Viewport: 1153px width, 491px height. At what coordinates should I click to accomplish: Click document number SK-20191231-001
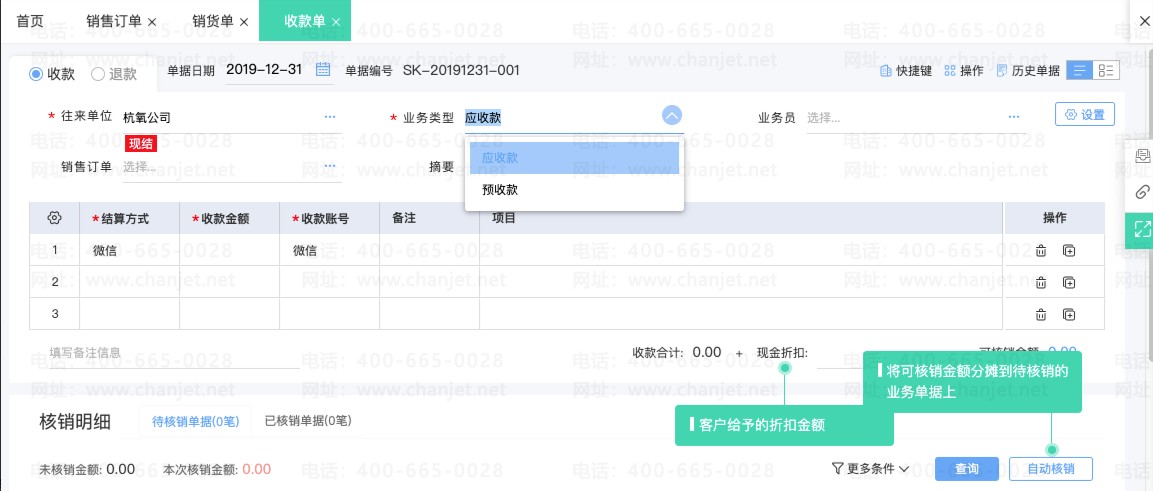[x=461, y=71]
